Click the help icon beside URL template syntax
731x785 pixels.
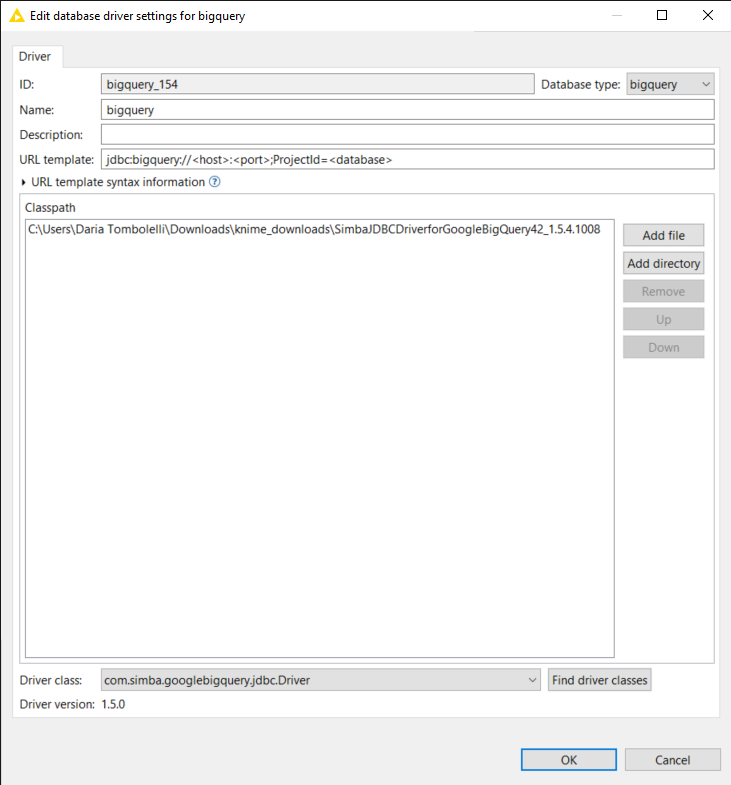(214, 182)
